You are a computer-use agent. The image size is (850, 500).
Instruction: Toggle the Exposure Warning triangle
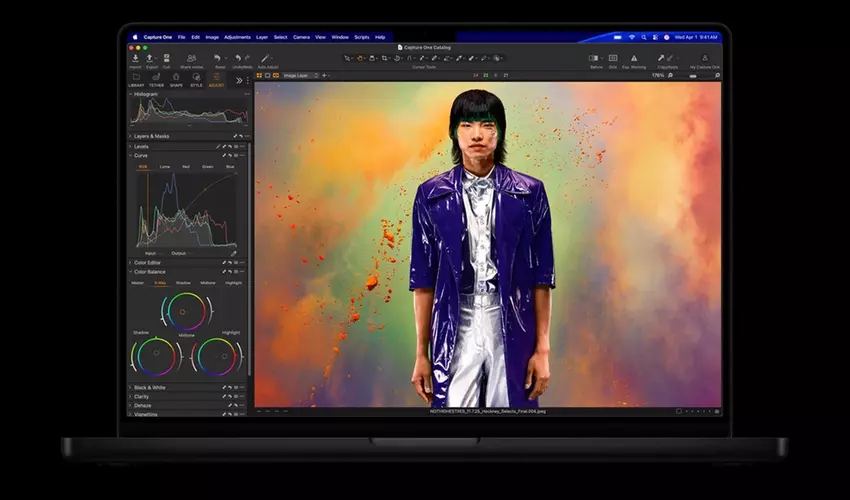633,59
